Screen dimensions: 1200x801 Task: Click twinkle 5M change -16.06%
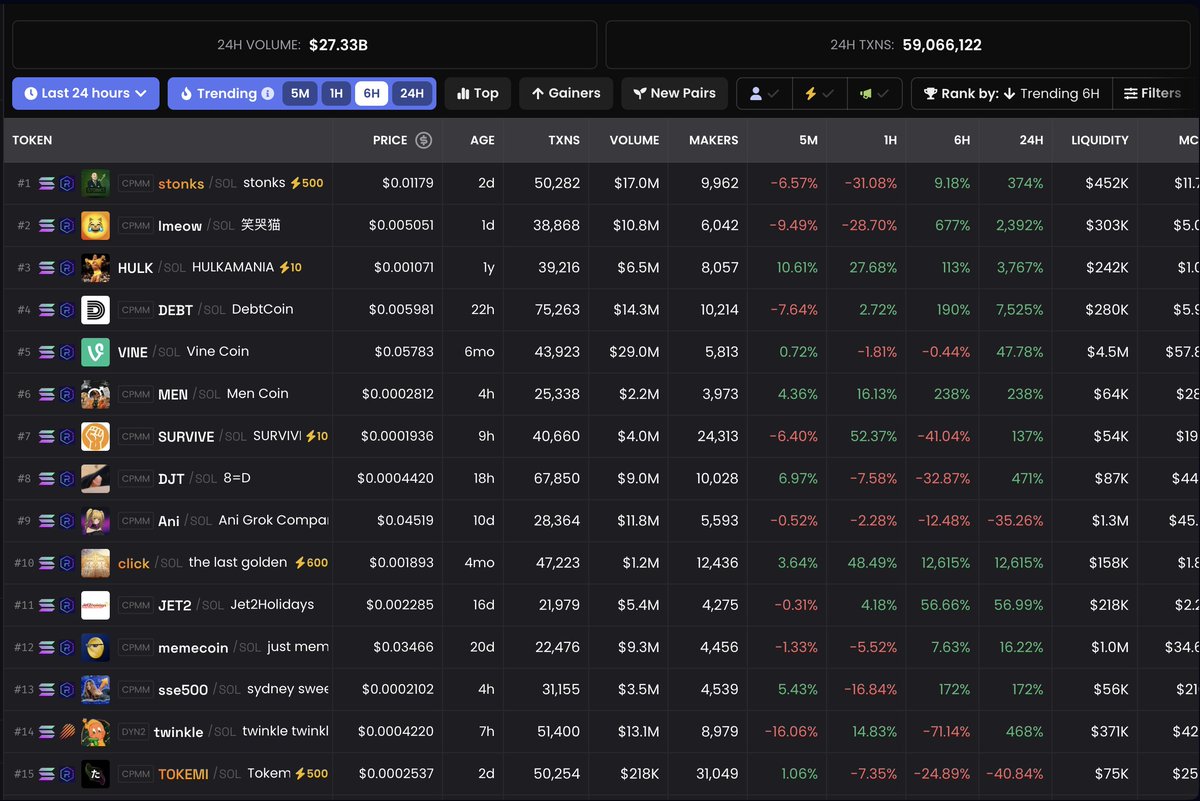[791, 732]
